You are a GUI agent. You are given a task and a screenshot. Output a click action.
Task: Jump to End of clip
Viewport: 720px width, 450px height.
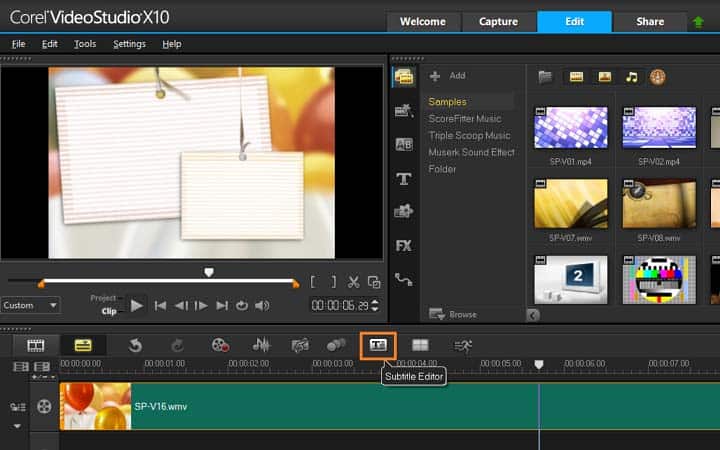222,305
